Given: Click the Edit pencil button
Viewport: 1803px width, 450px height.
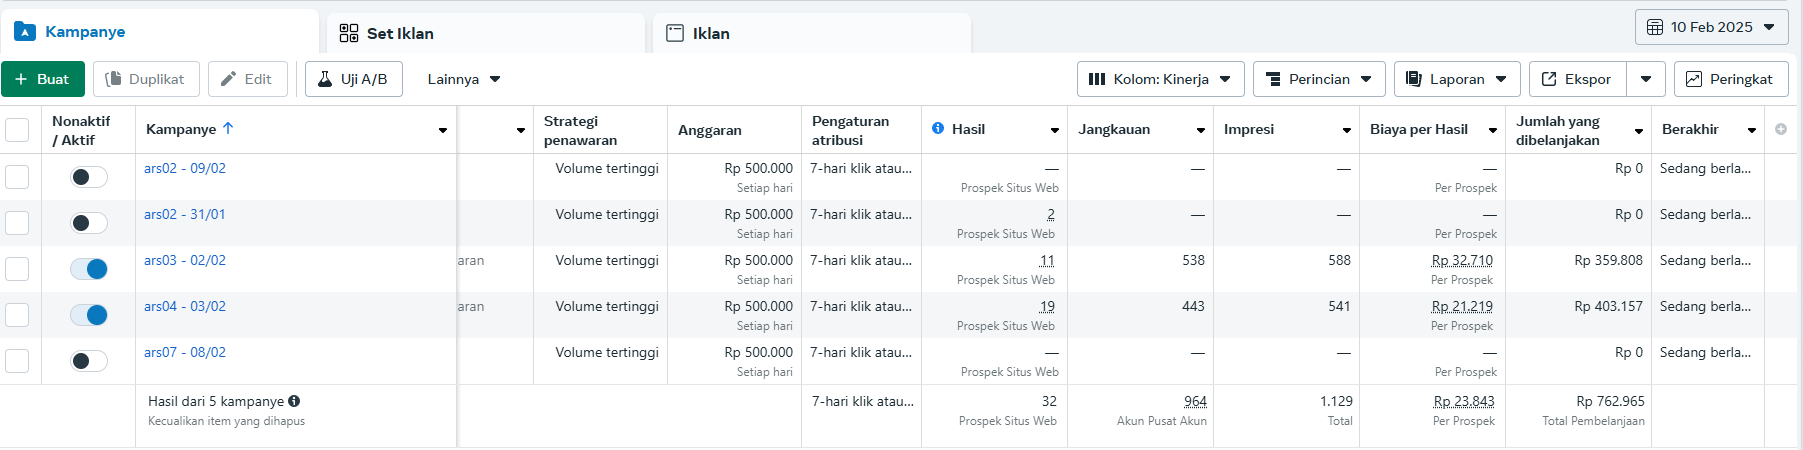Looking at the screenshot, I should [x=247, y=79].
